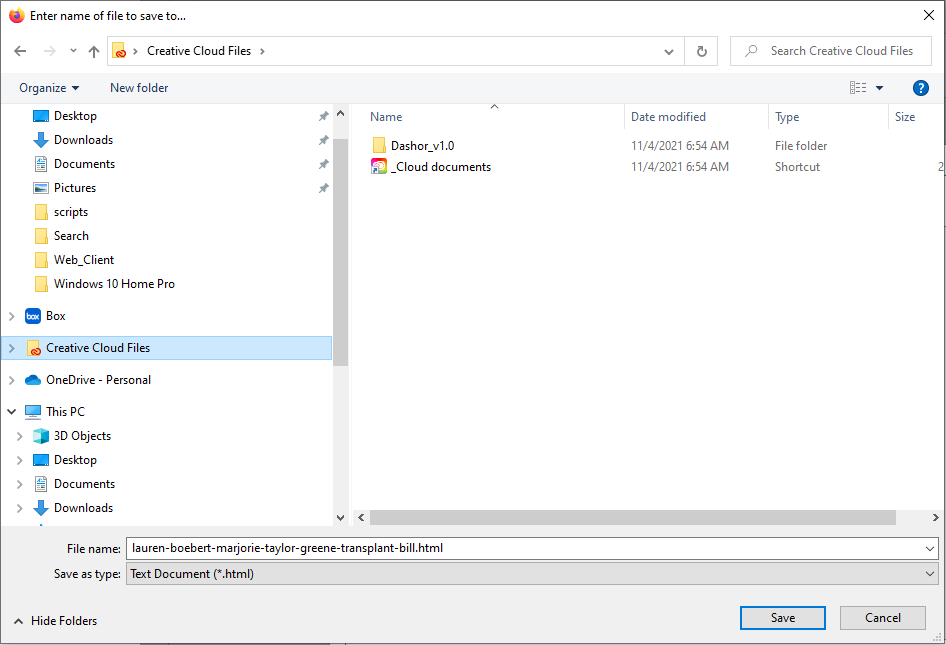
Task: Open the Save as type dropdown
Action: 532,574
